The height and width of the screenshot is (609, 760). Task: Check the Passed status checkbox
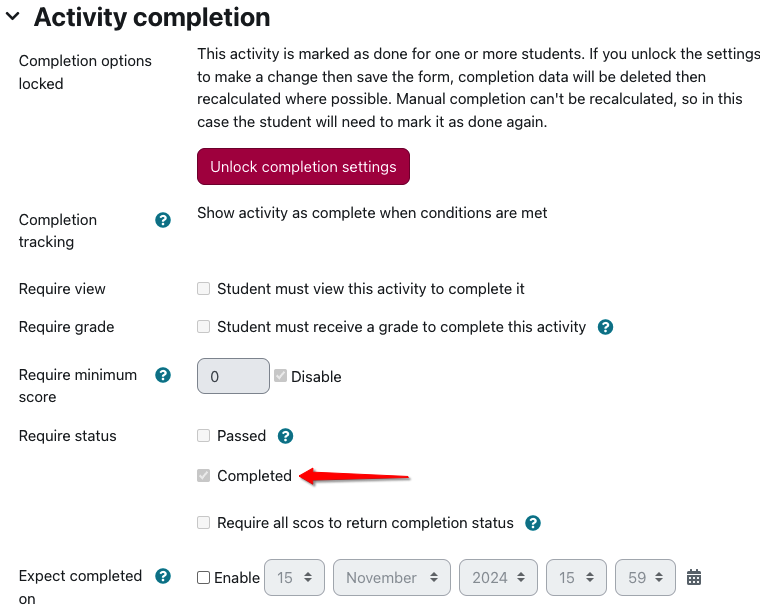[x=204, y=435]
